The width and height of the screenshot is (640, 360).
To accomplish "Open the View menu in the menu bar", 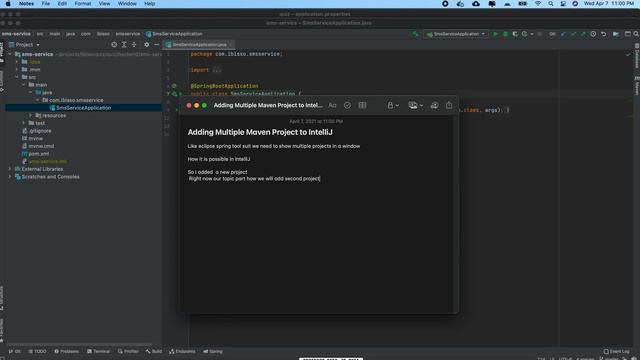I will click(x=104, y=4).
